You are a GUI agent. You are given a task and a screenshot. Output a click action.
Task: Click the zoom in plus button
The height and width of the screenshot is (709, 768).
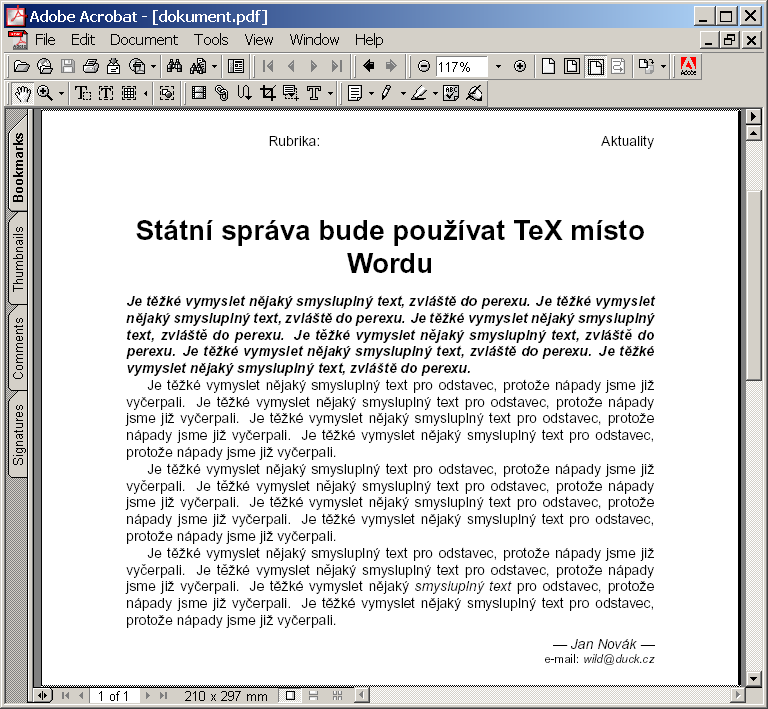(520, 66)
